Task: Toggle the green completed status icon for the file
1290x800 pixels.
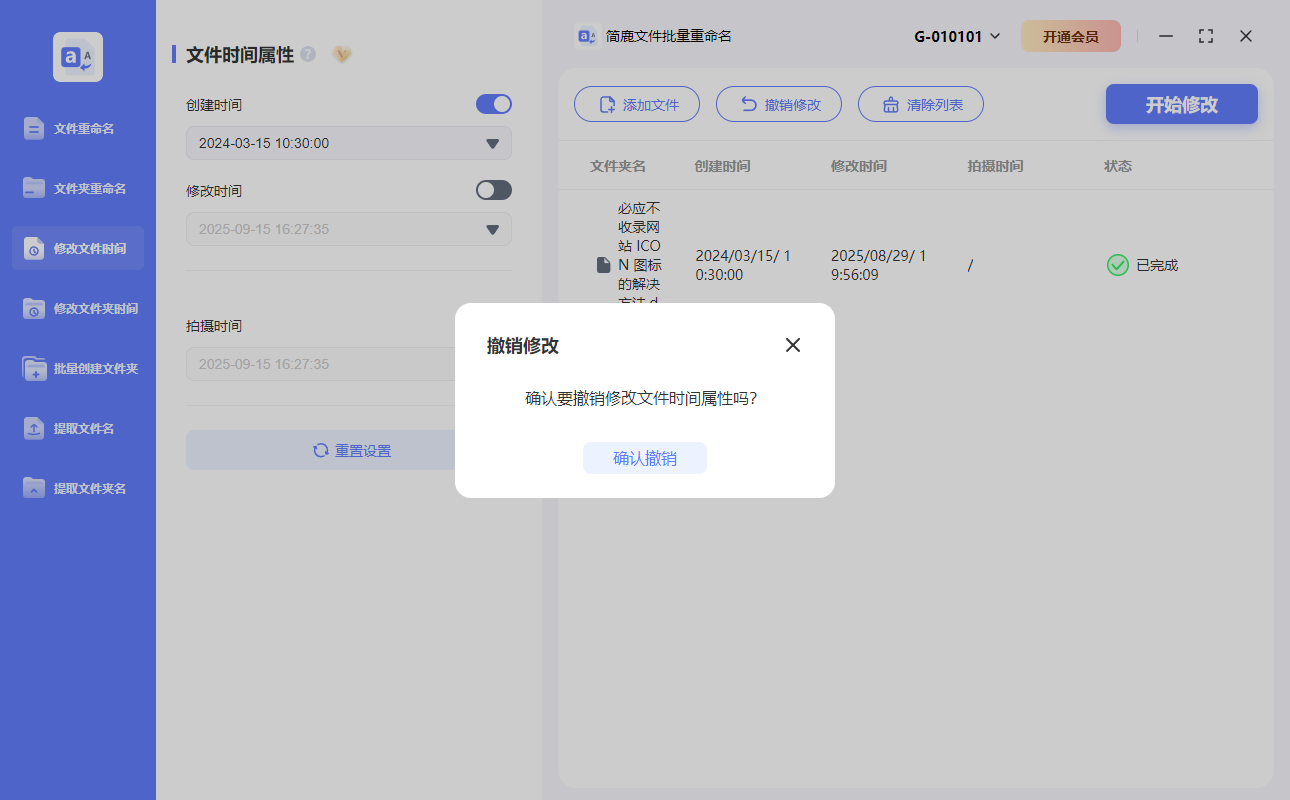Action: point(1117,265)
